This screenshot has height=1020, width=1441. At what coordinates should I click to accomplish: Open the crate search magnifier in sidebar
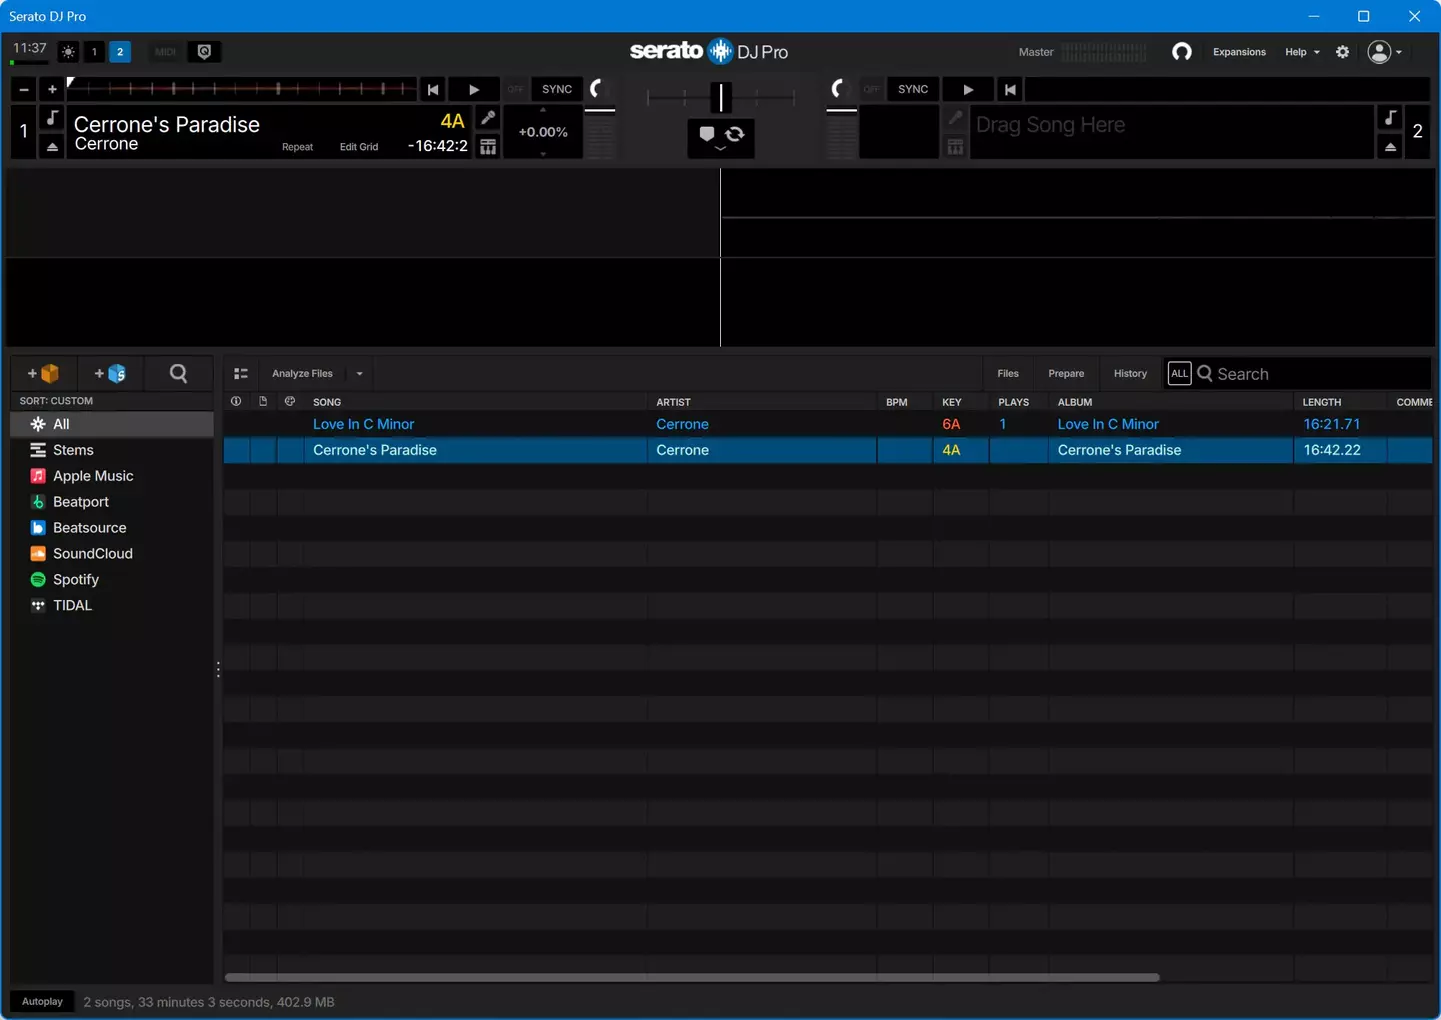[x=178, y=373]
